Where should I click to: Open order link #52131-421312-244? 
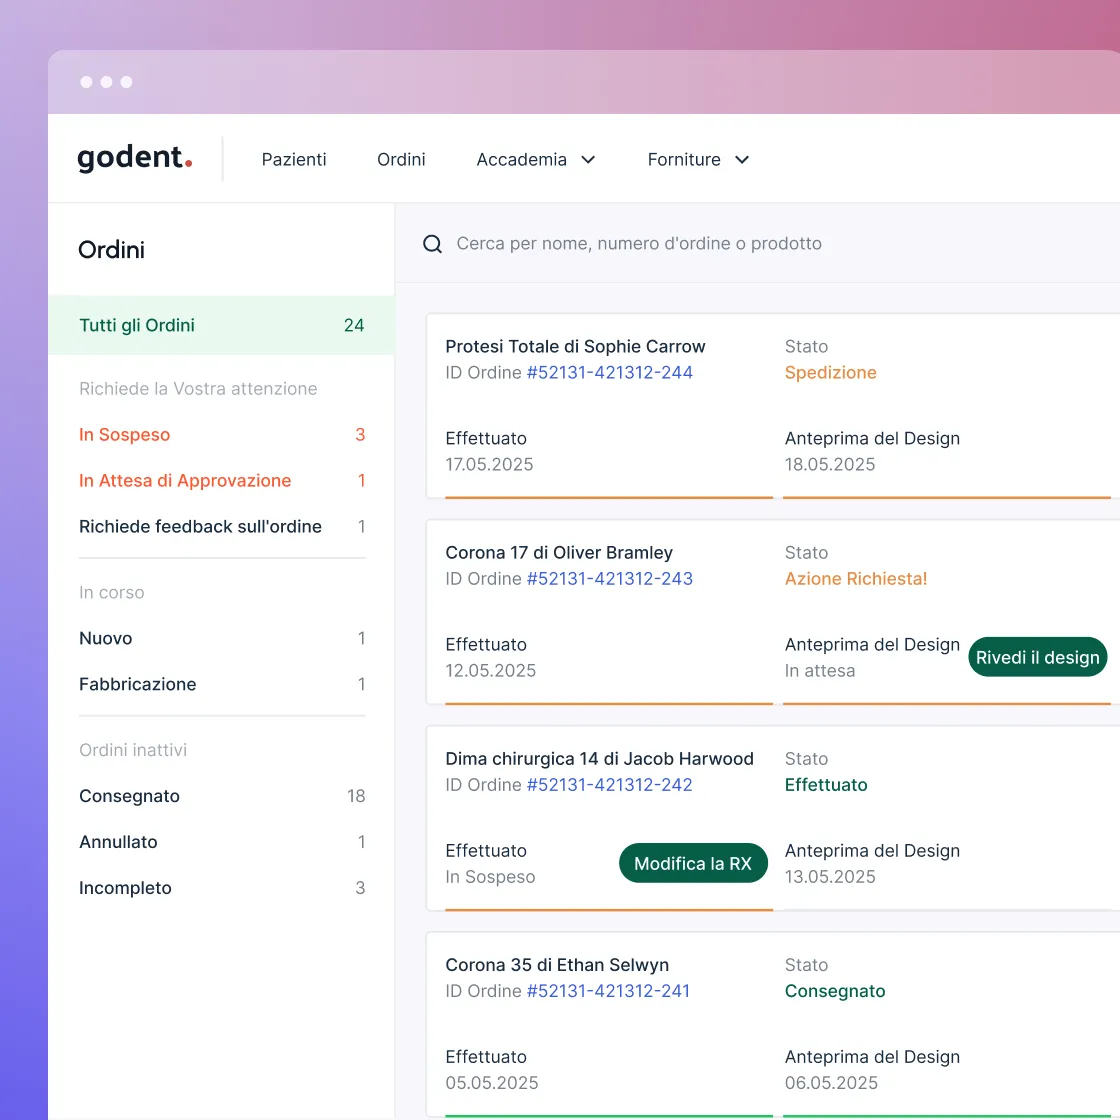pyautogui.click(x=609, y=372)
